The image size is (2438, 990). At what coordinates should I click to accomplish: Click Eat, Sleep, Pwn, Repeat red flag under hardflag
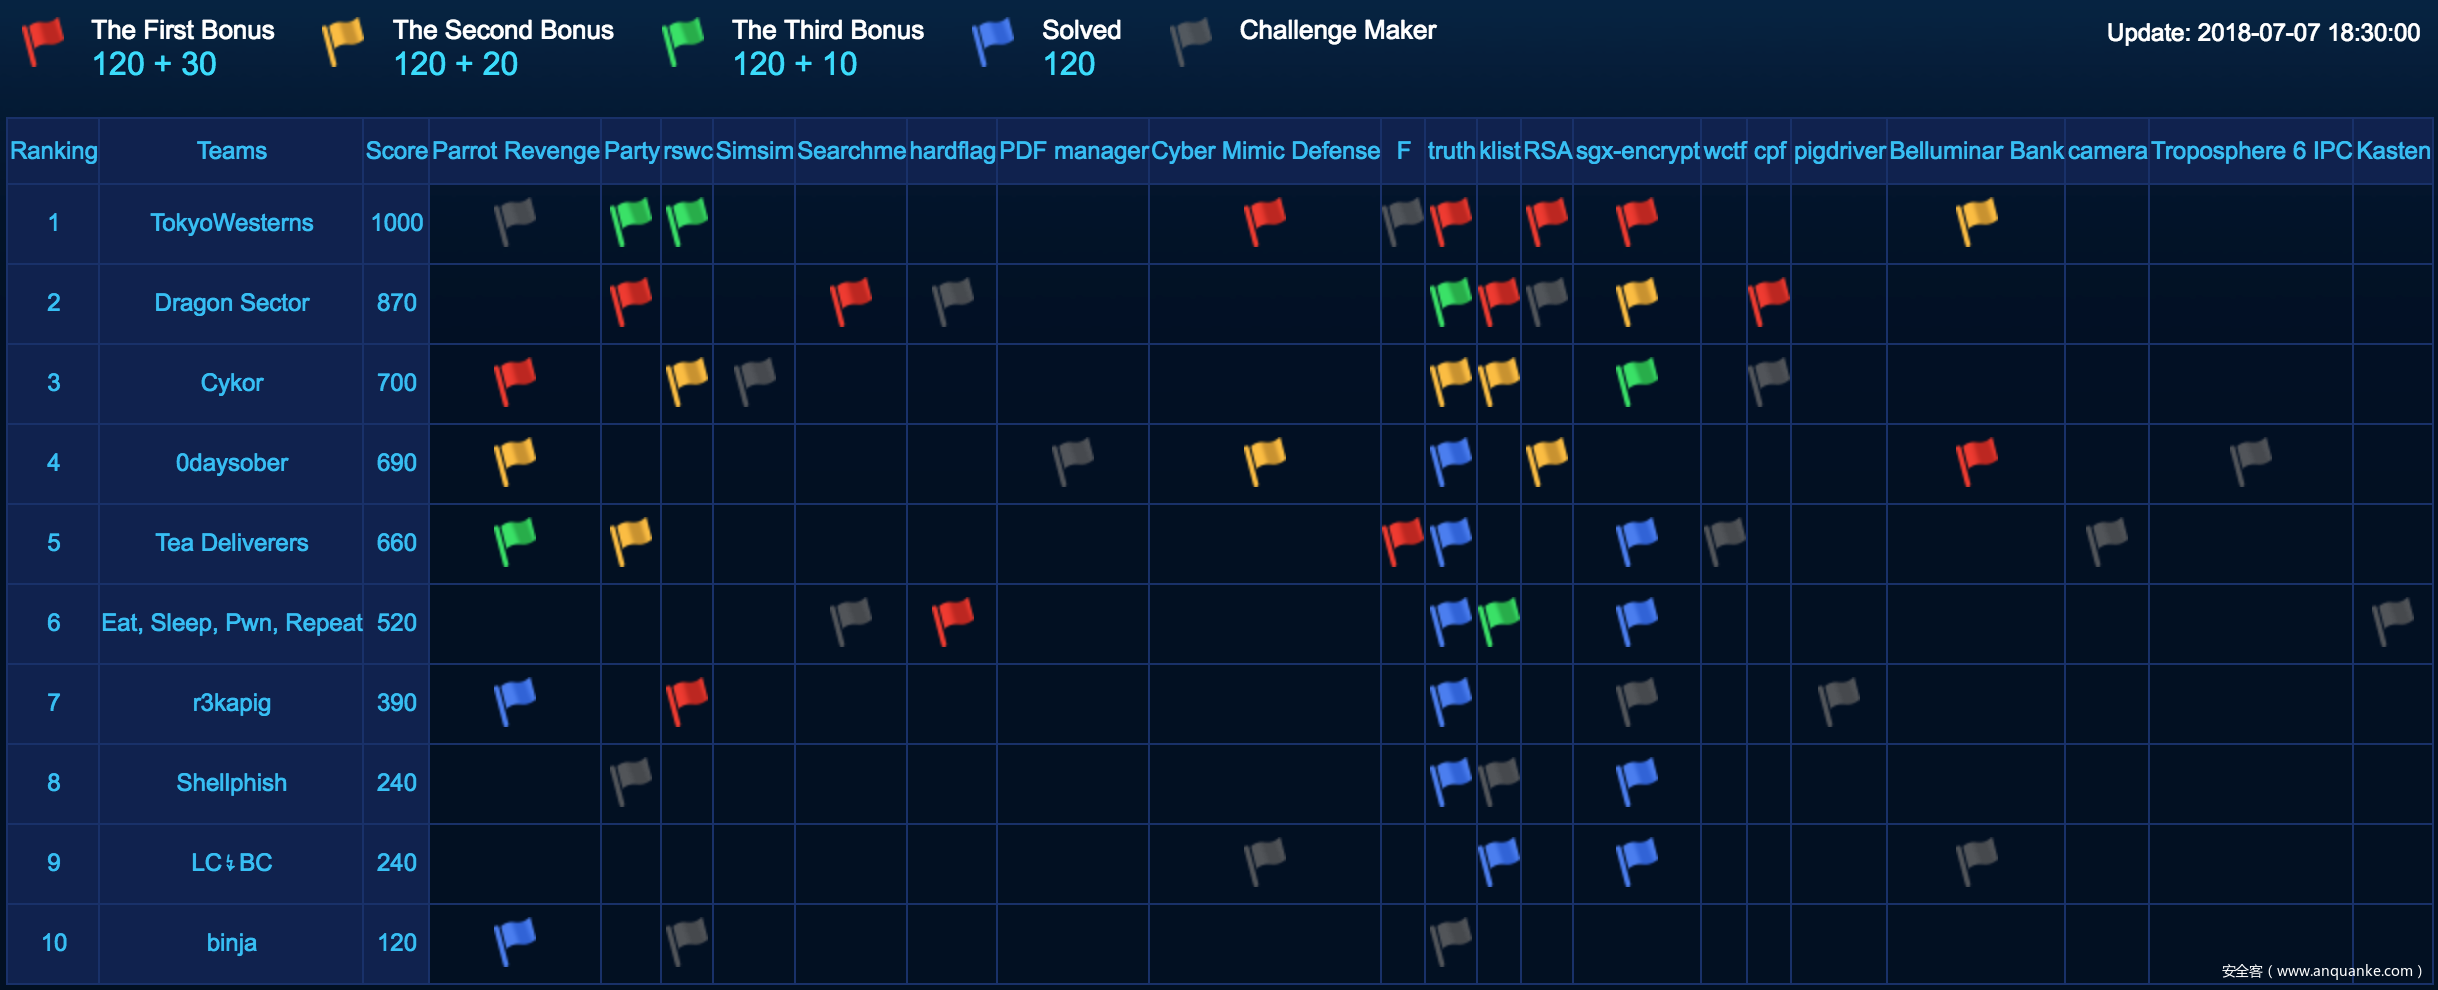953,622
